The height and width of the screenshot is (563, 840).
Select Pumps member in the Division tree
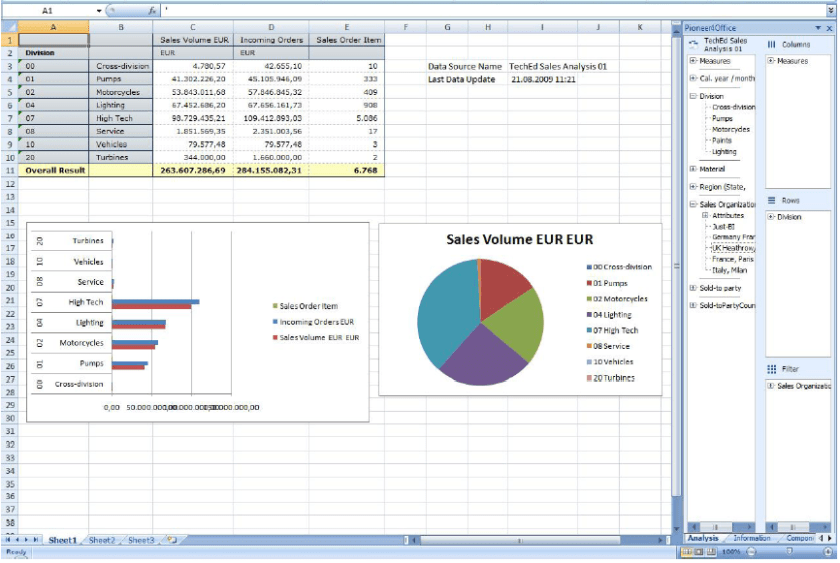[x=722, y=118]
